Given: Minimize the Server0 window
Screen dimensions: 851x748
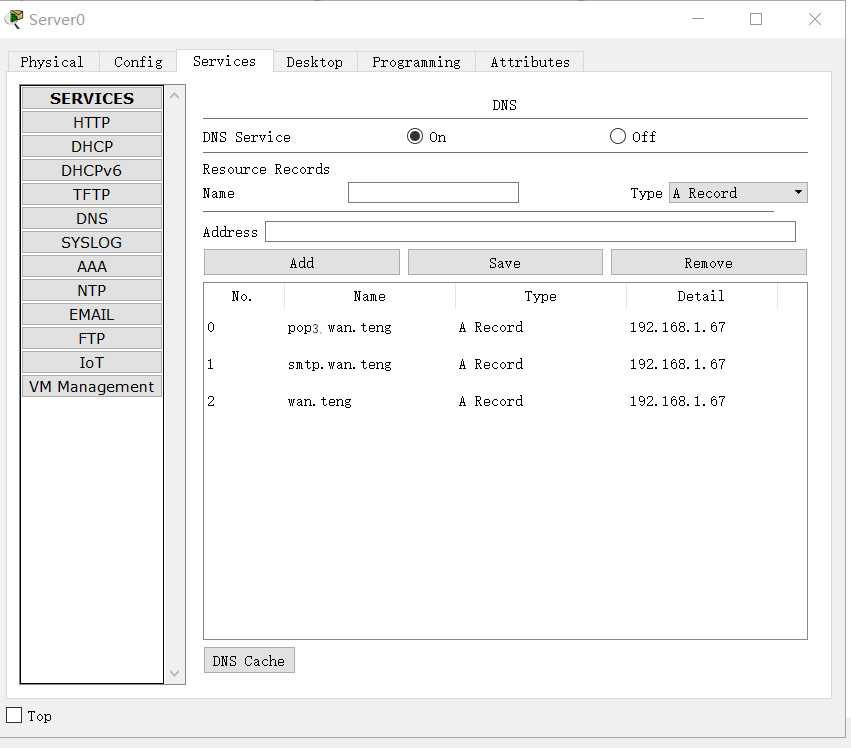Looking at the screenshot, I should tap(698, 19).
